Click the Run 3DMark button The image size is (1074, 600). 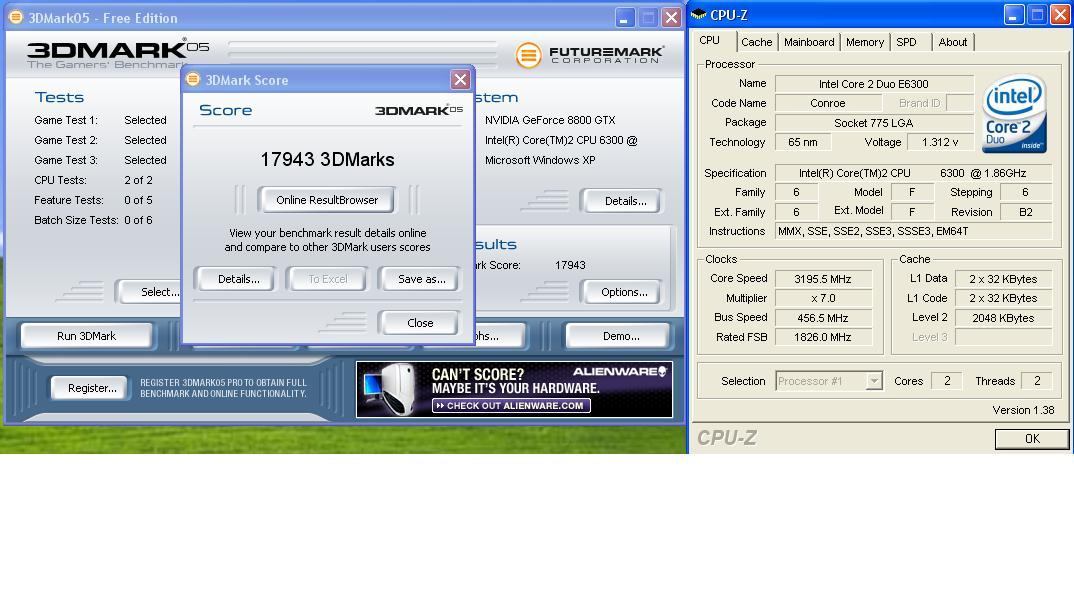[86, 336]
